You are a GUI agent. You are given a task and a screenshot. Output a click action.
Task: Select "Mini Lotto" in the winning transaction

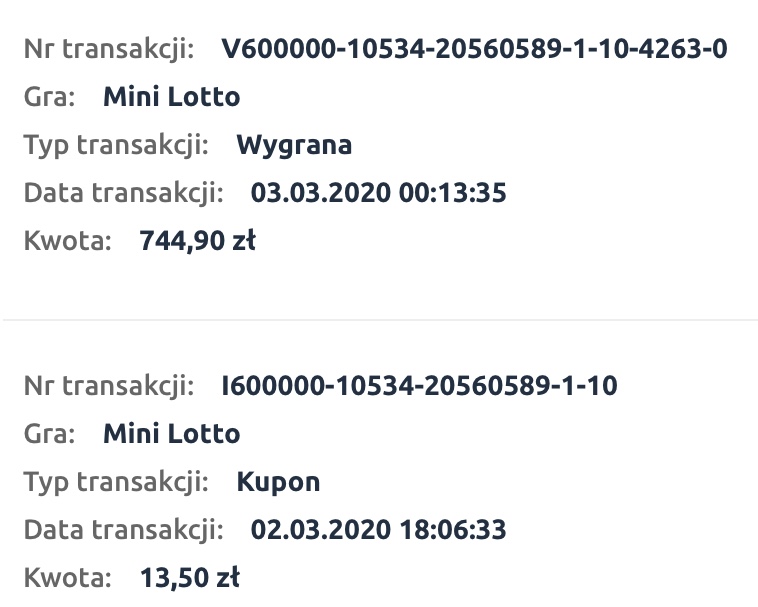coord(171,97)
